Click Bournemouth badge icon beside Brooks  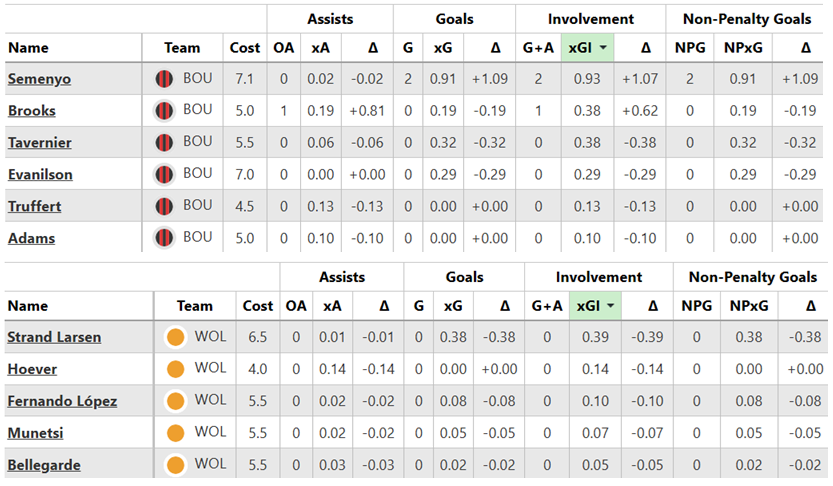[x=165, y=111]
